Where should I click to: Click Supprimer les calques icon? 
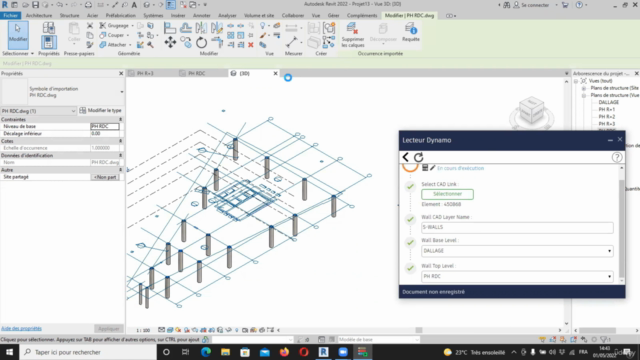352,29
